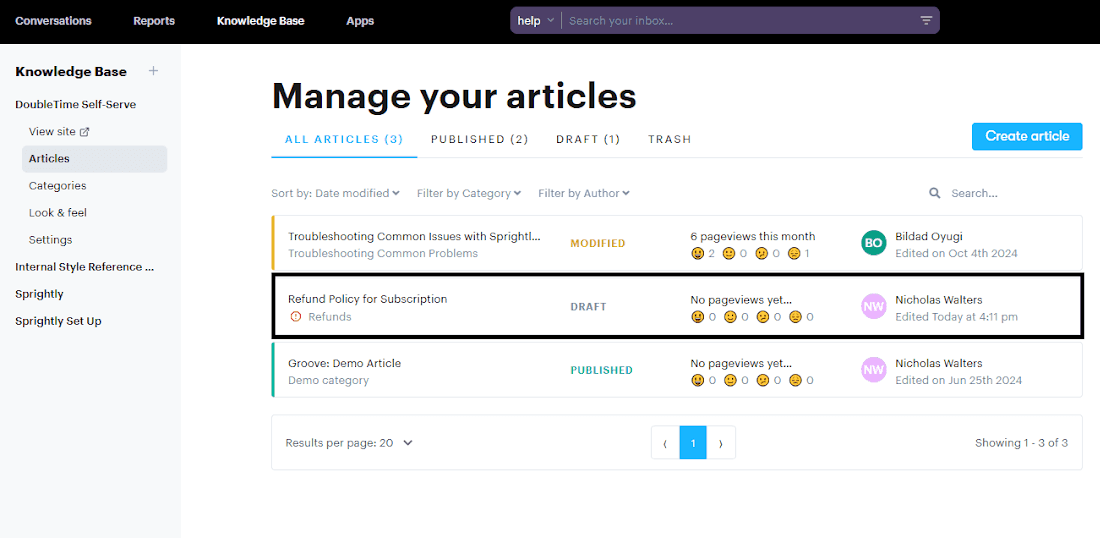This screenshot has width=1100, height=538.
Task: Open View site link in sidebar
Action: [59, 132]
